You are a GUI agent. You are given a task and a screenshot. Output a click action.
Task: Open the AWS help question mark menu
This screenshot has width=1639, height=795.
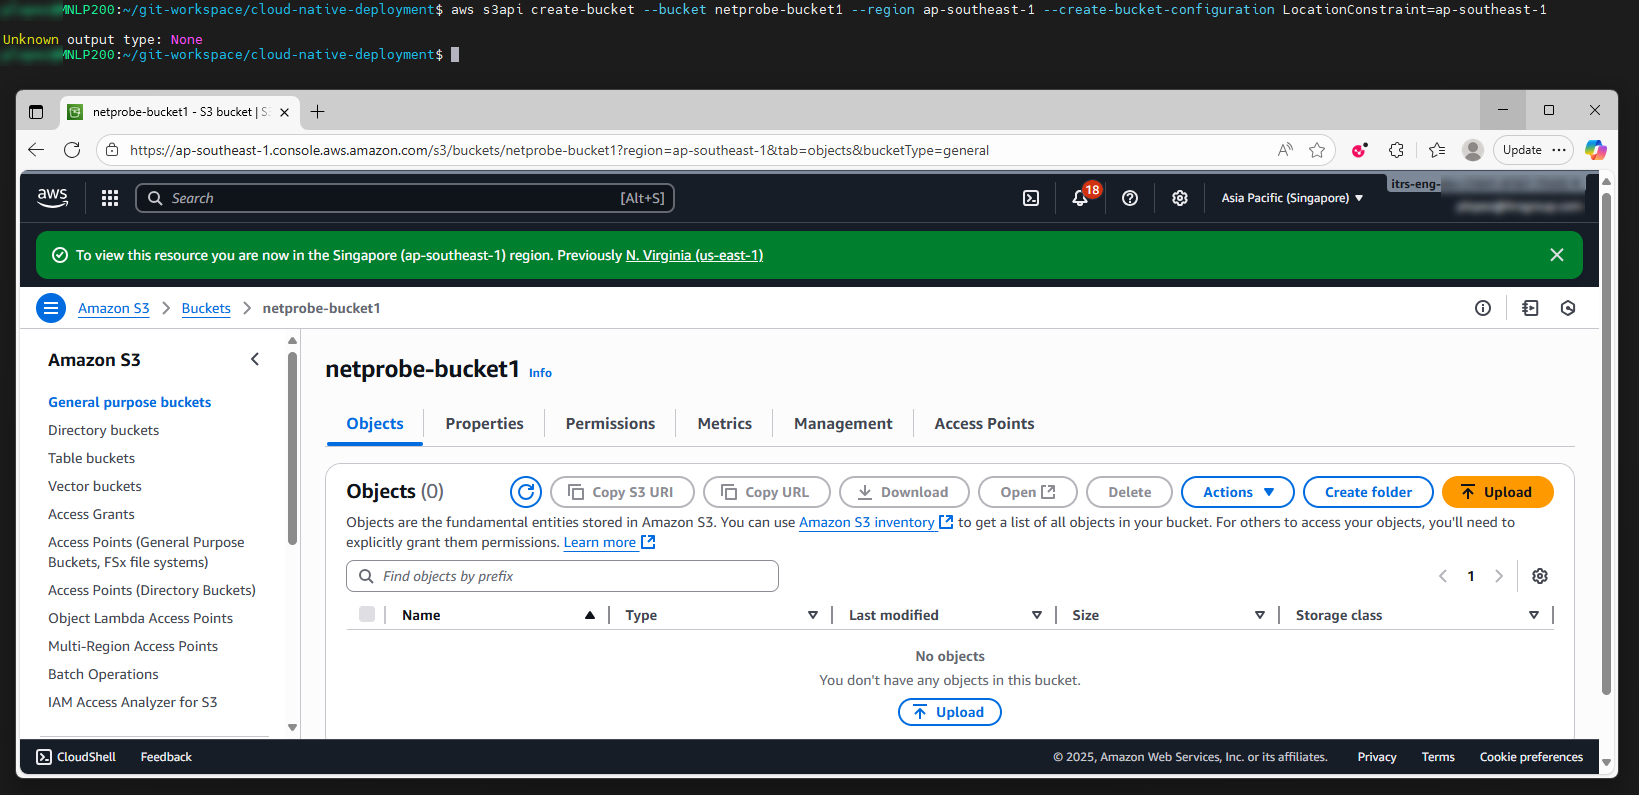[x=1130, y=198]
